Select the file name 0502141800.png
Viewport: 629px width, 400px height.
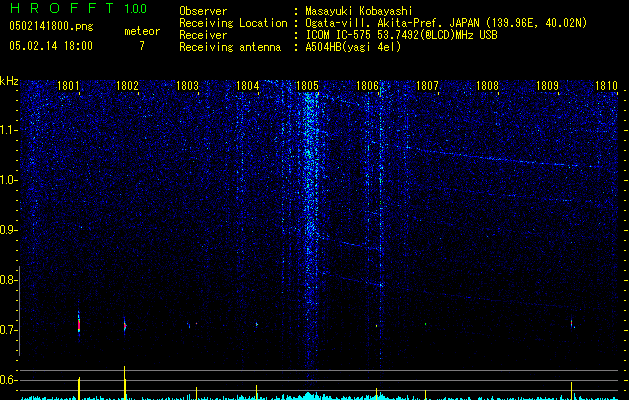pos(51,27)
